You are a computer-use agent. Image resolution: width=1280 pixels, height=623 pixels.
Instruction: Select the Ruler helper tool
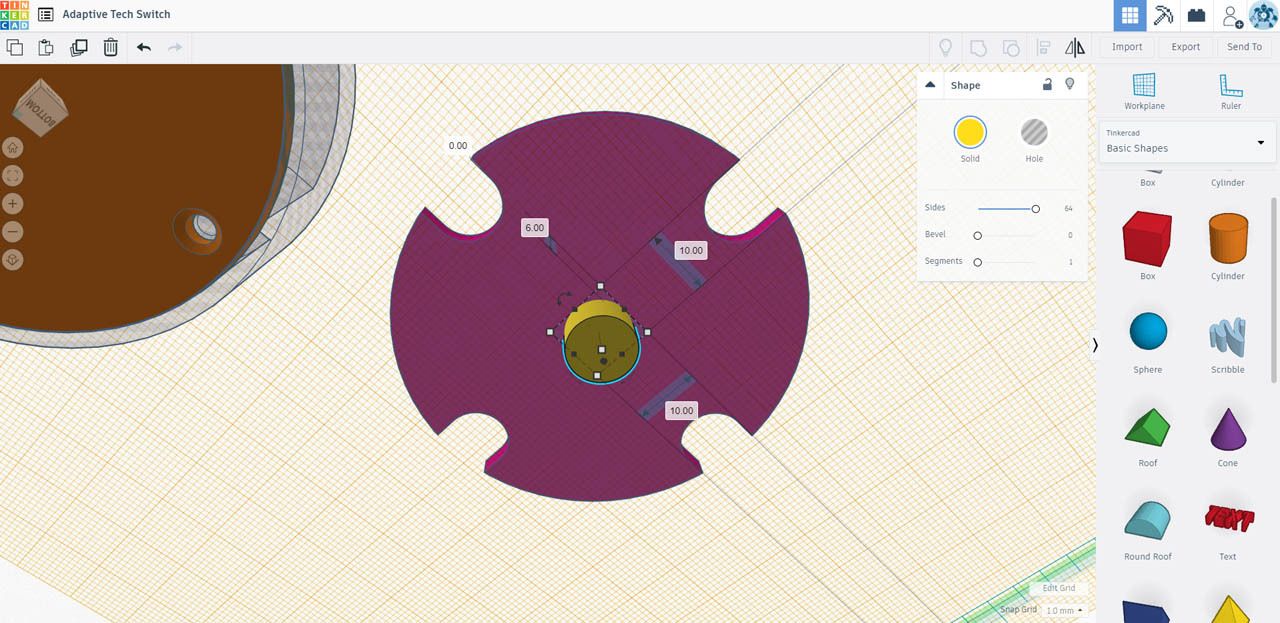point(1230,90)
